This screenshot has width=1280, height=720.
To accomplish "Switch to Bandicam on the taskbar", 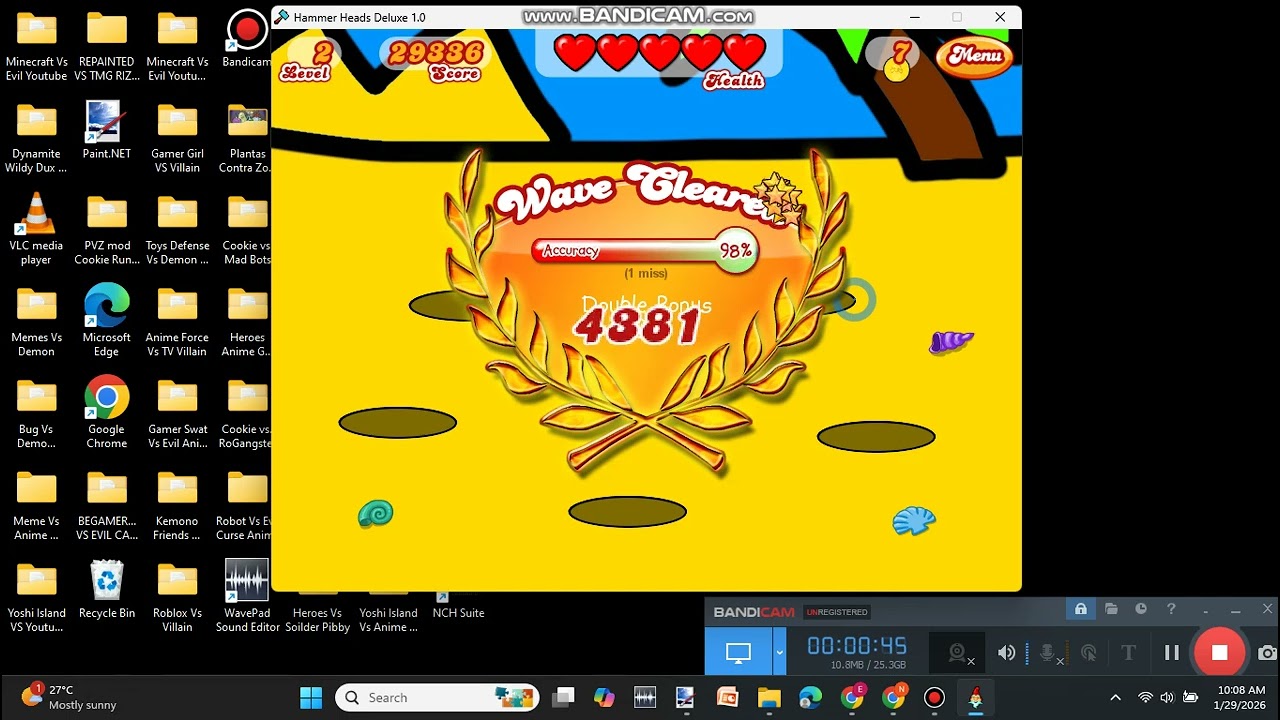I will pyautogui.click(x=934, y=697).
